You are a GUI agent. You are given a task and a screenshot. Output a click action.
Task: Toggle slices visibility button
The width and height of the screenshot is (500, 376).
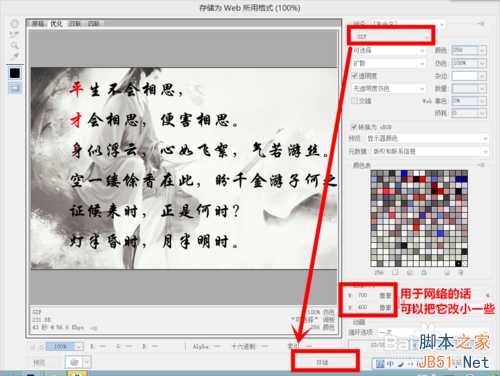pyautogui.click(x=15, y=88)
